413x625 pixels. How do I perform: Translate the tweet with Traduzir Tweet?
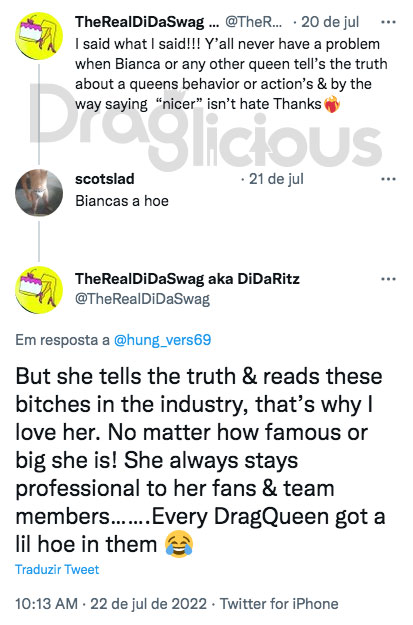(57, 569)
